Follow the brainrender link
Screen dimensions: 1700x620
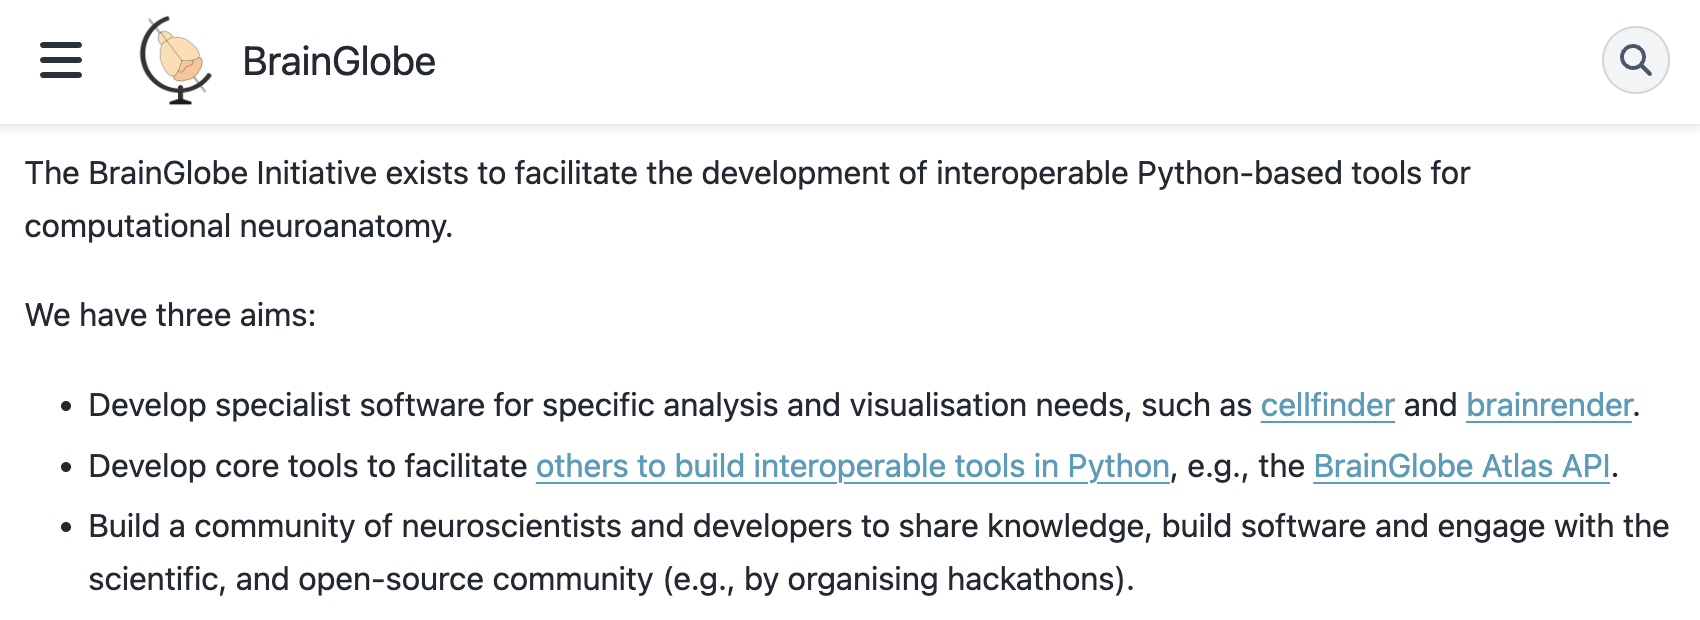pos(1549,405)
